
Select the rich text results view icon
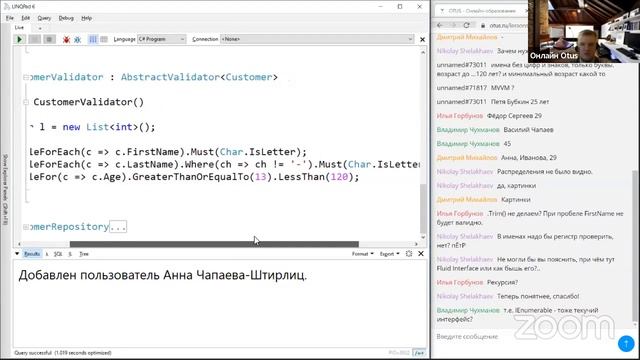pyautogui.click(x=93, y=39)
